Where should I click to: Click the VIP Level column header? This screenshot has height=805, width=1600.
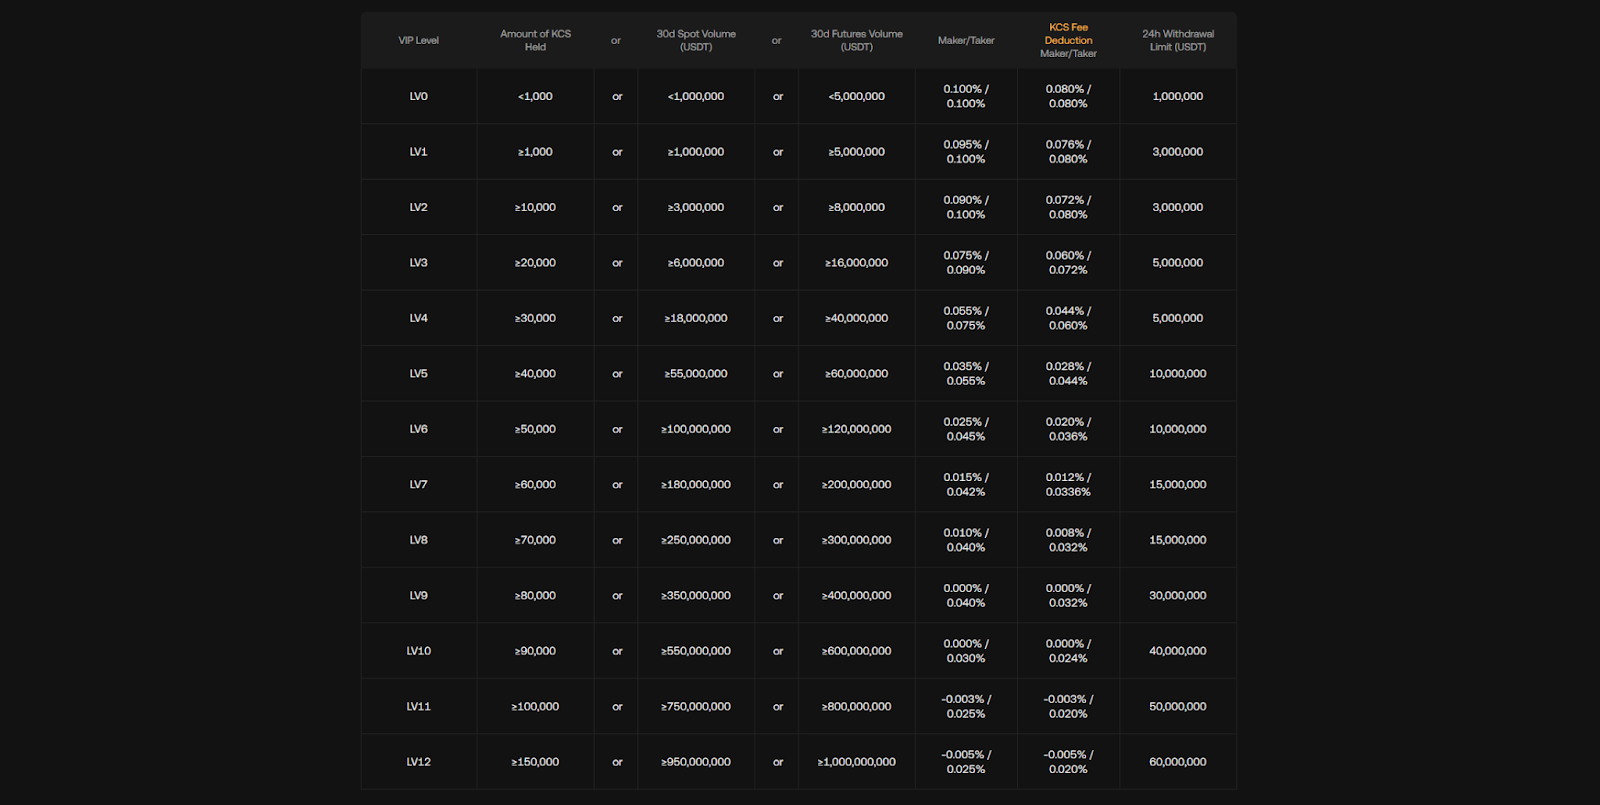click(418, 41)
